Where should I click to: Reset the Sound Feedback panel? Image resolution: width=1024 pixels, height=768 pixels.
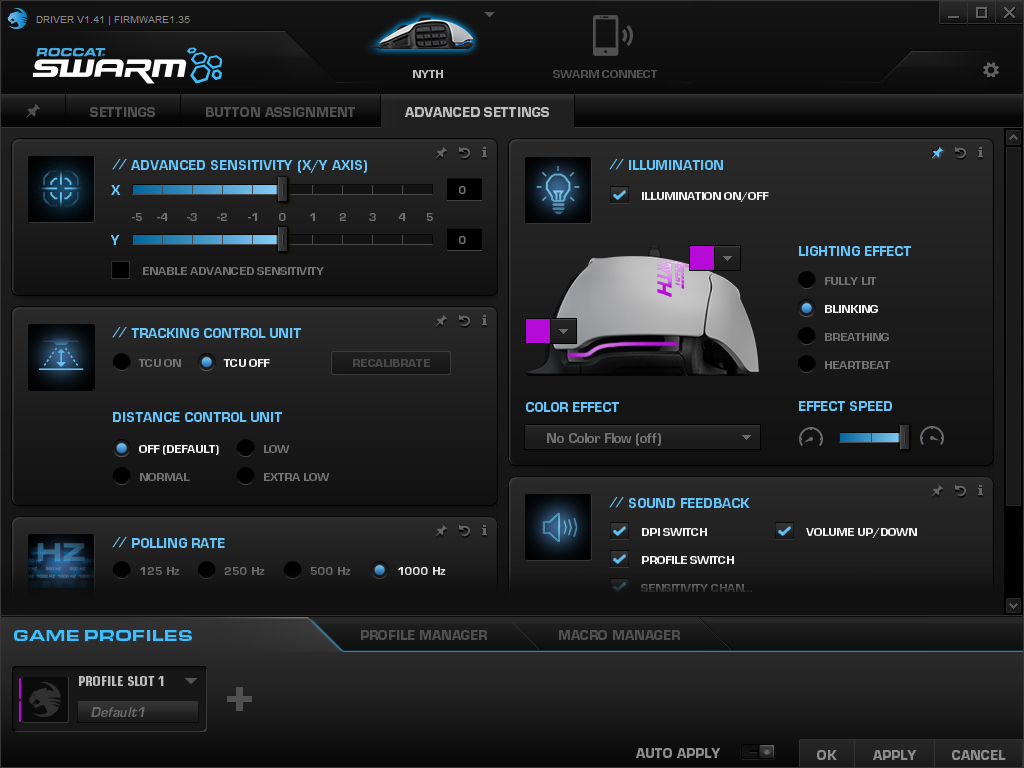(x=960, y=491)
